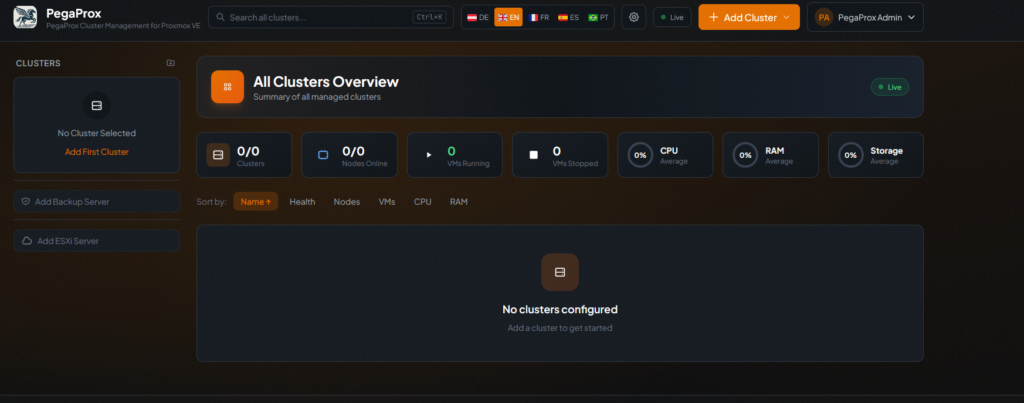Image resolution: width=1024 pixels, height=403 pixels.
Task: Sort clusters by Name
Action: click(x=255, y=202)
